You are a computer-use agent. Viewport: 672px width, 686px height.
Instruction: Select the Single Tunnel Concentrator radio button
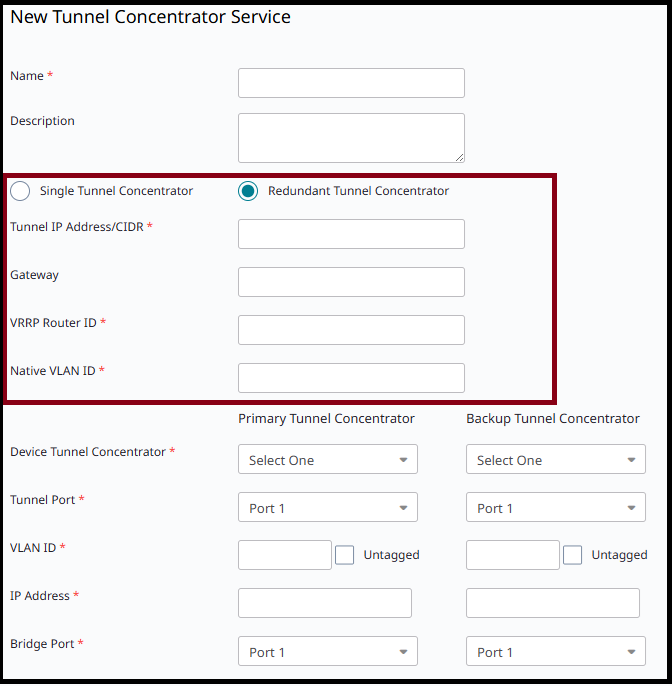point(20,191)
